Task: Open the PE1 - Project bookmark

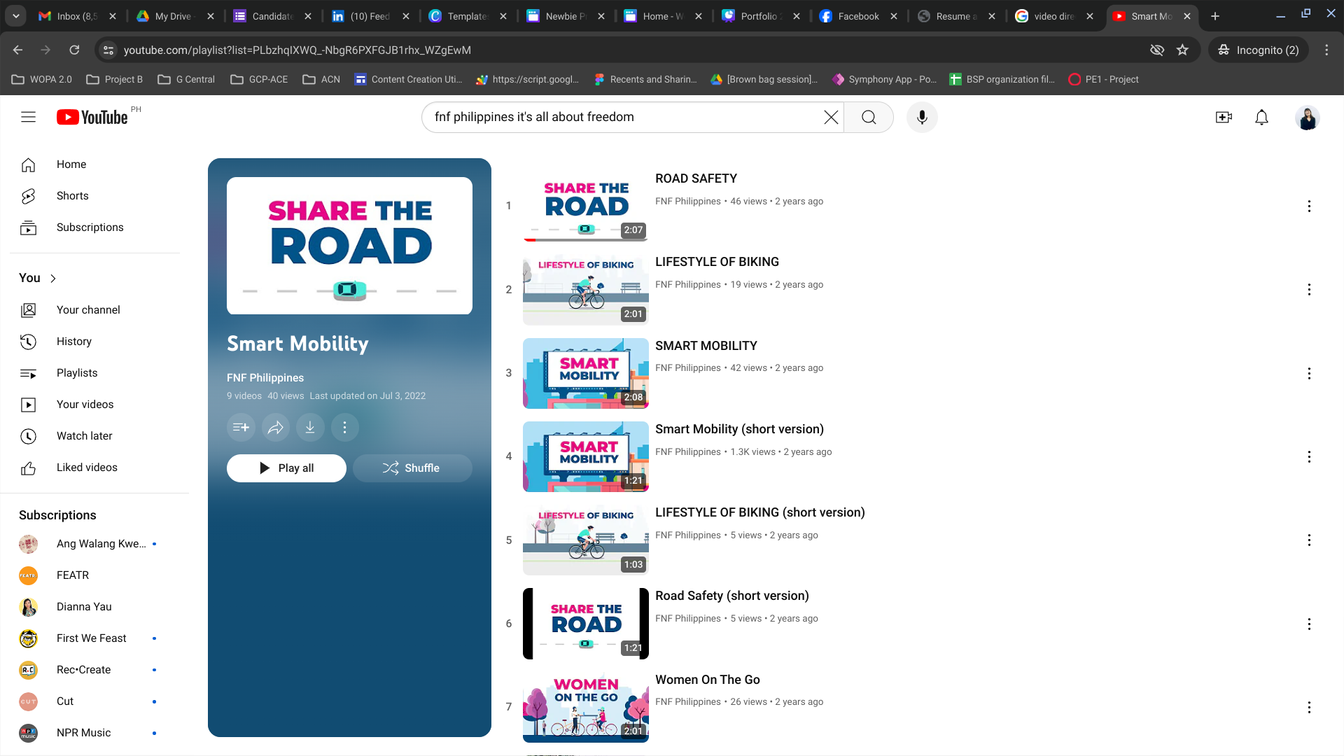Action: pos(1104,79)
